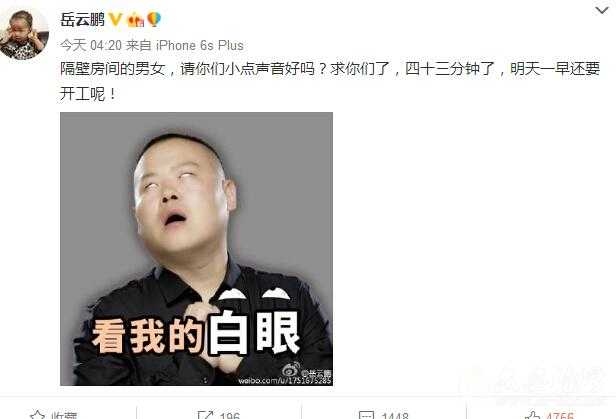Click the weibo.com watermark on the image
616x419 pixels.
[x=284, y=381]
